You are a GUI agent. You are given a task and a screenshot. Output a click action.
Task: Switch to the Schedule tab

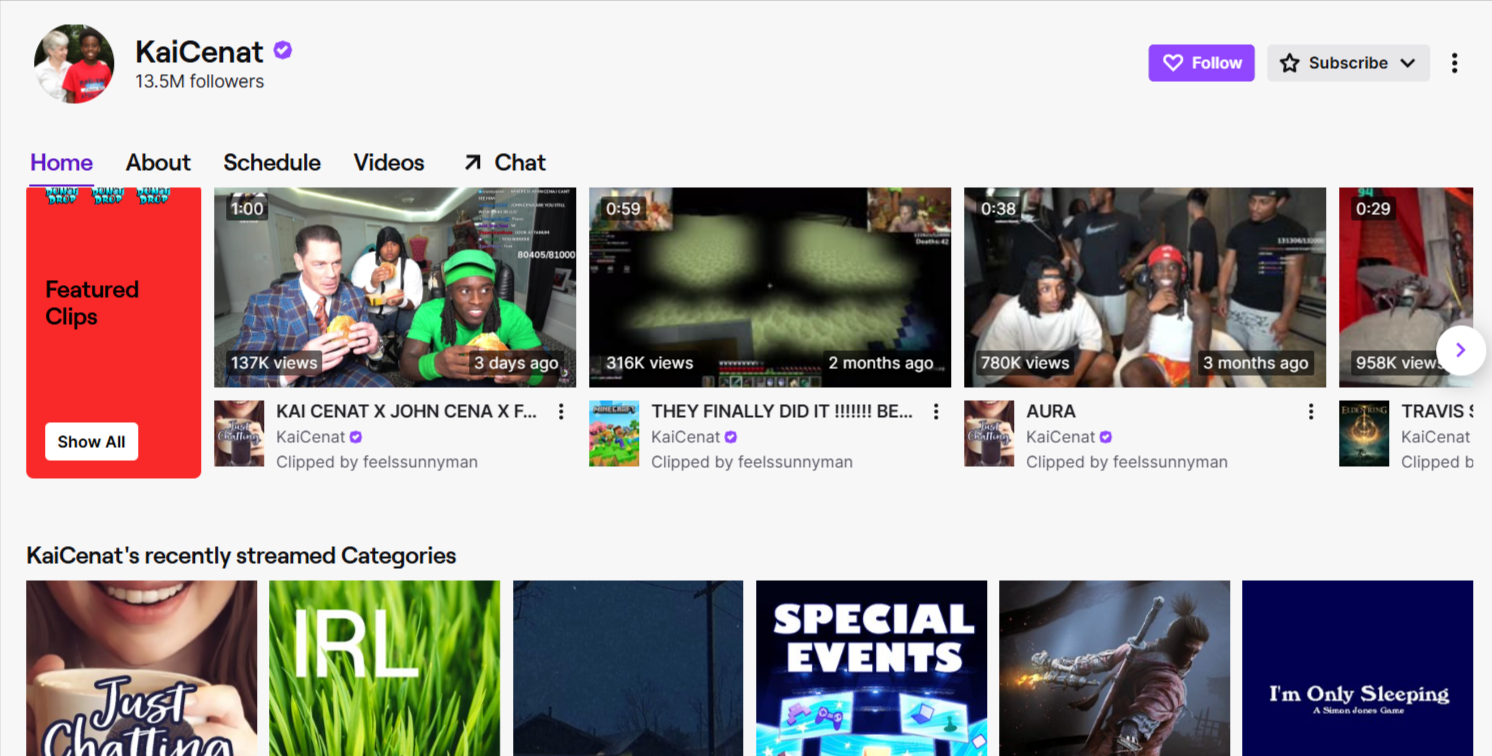coord(272,162)
